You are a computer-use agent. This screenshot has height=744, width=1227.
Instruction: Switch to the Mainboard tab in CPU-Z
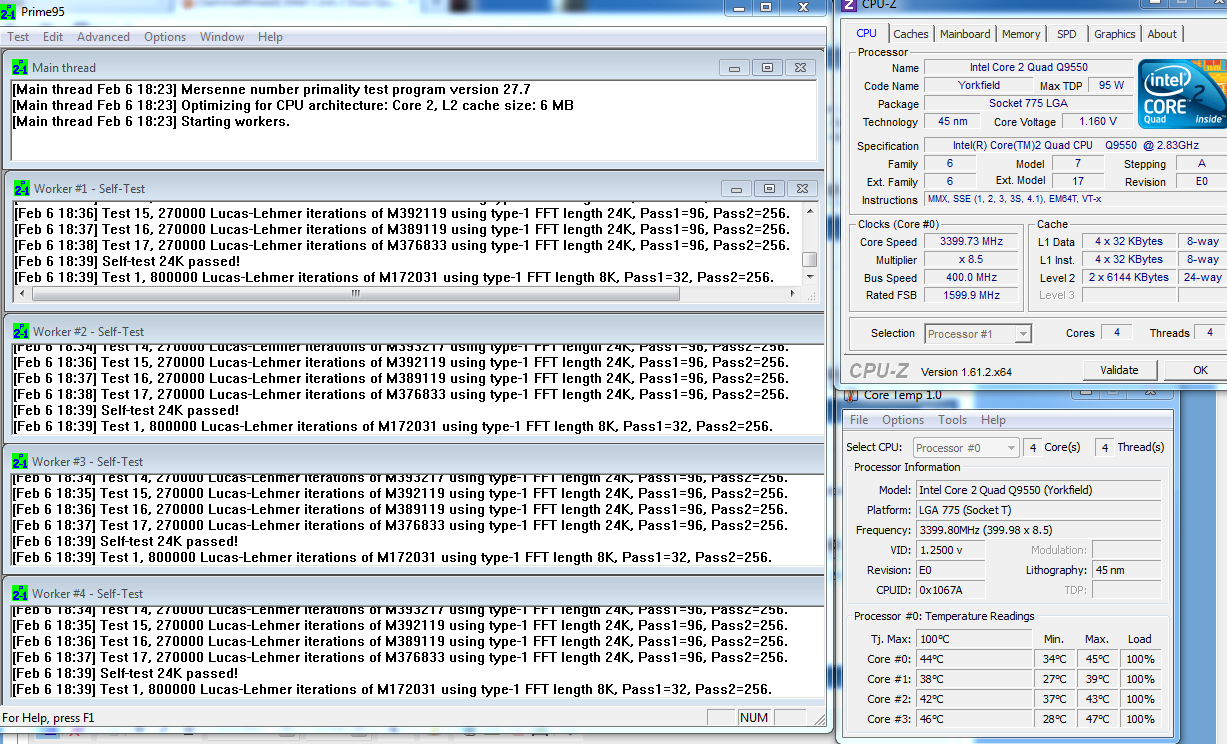[x=965, y=34]
